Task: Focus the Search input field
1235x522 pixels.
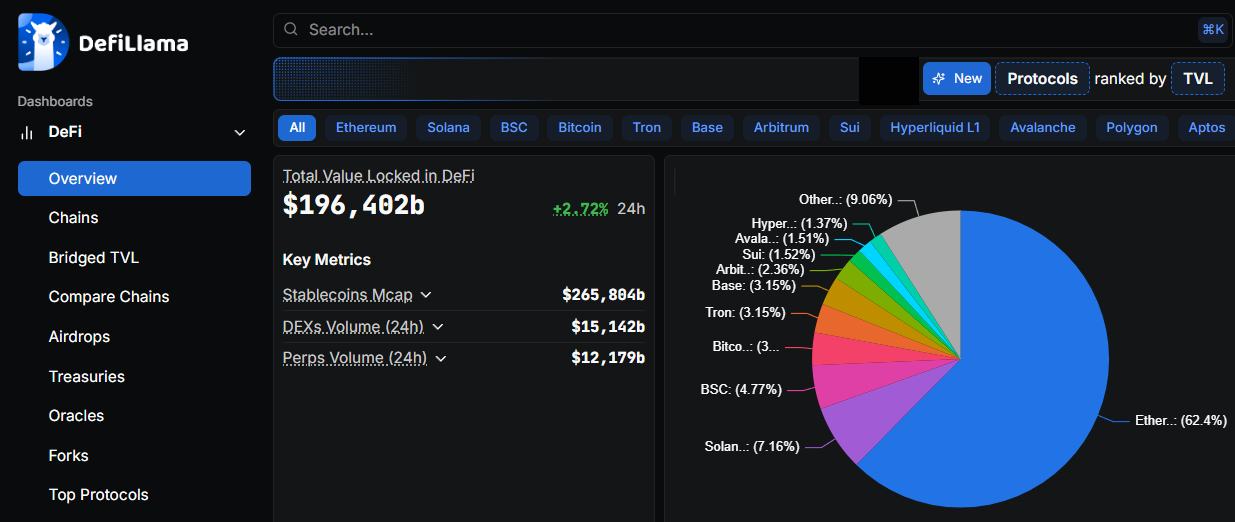Action: (740, 30)
